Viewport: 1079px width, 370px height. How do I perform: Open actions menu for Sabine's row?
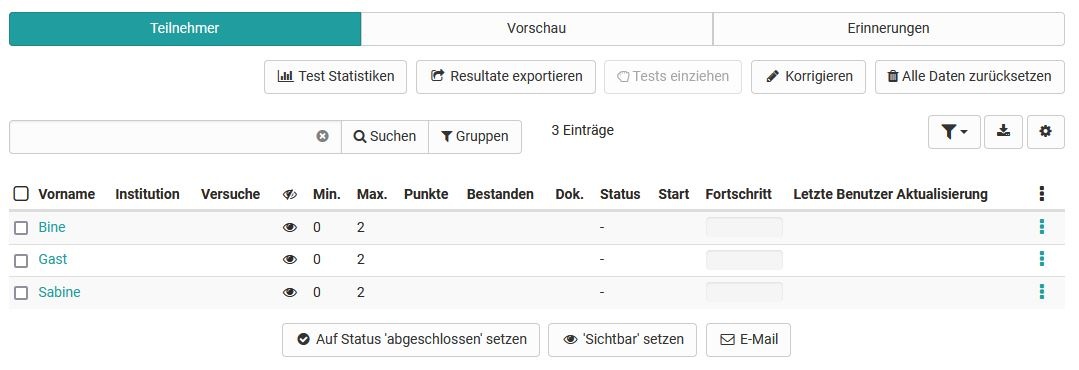click(1042, 292)
